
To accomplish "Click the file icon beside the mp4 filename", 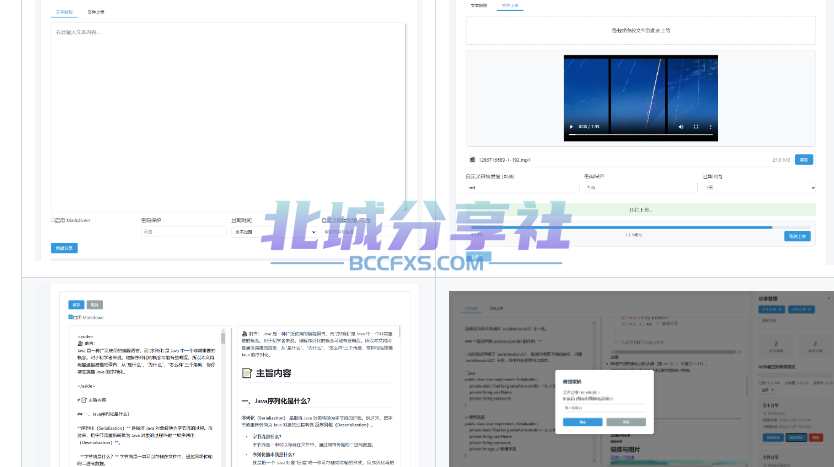I will tap(472, 159).
